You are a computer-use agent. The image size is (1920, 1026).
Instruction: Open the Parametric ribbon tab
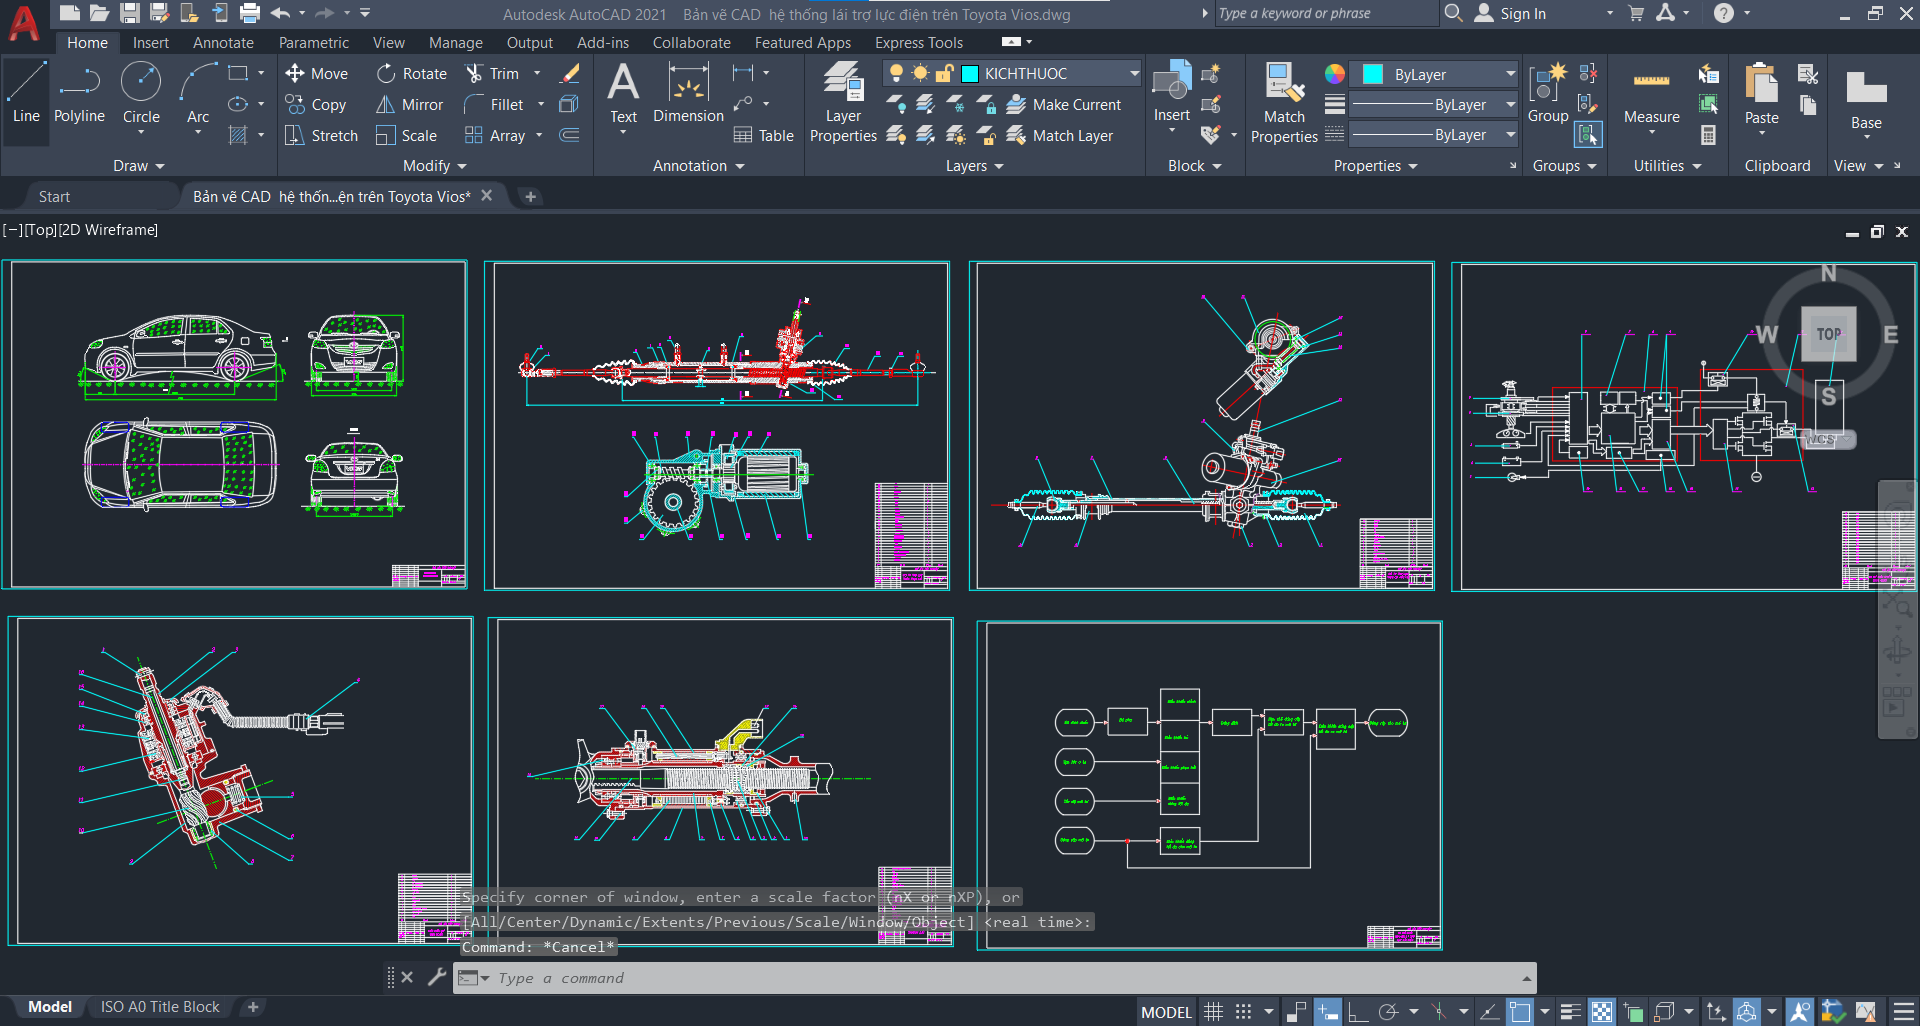point(314,43)
